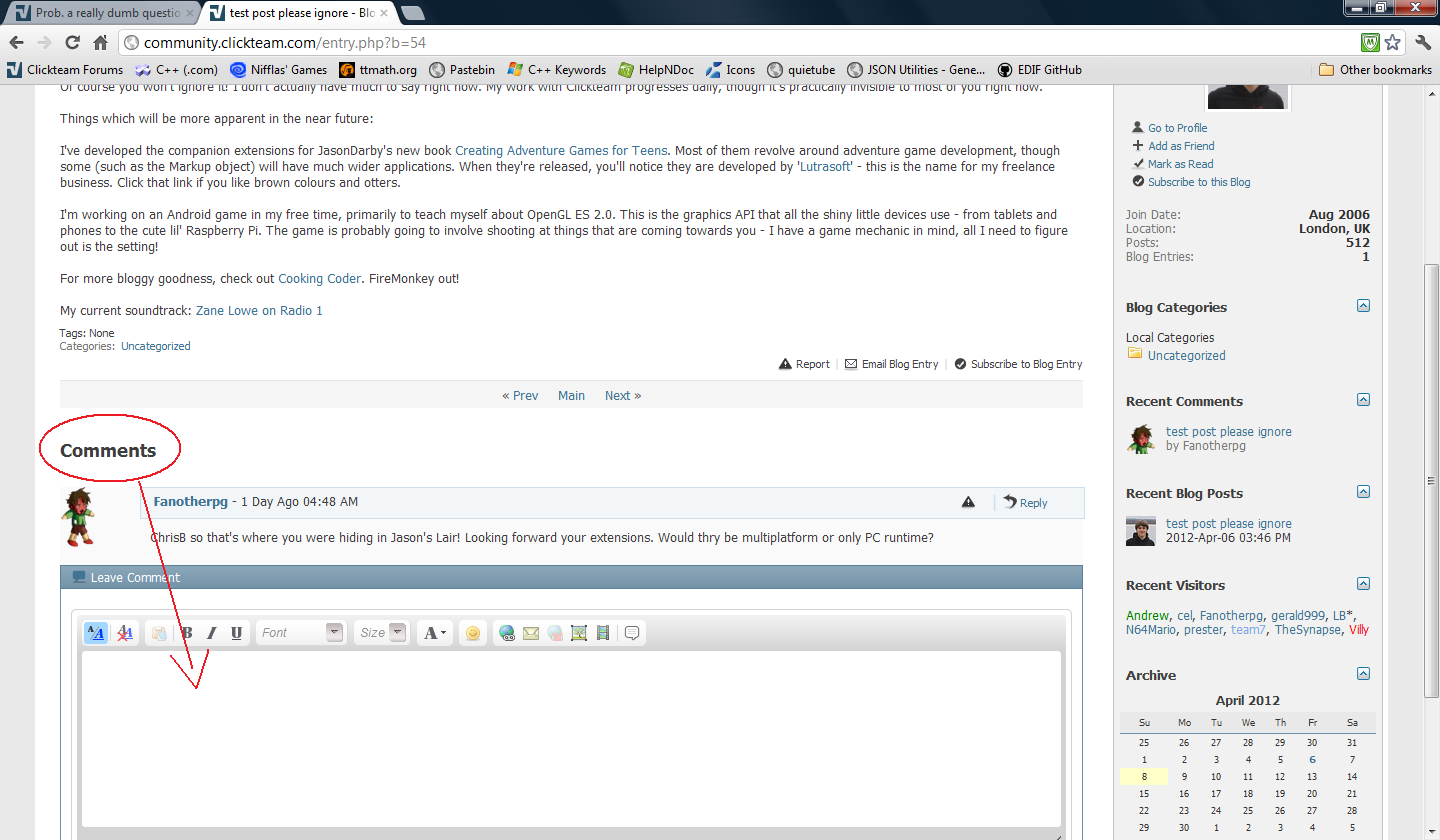Collapse the Blog Categories section

[1363, 306]
